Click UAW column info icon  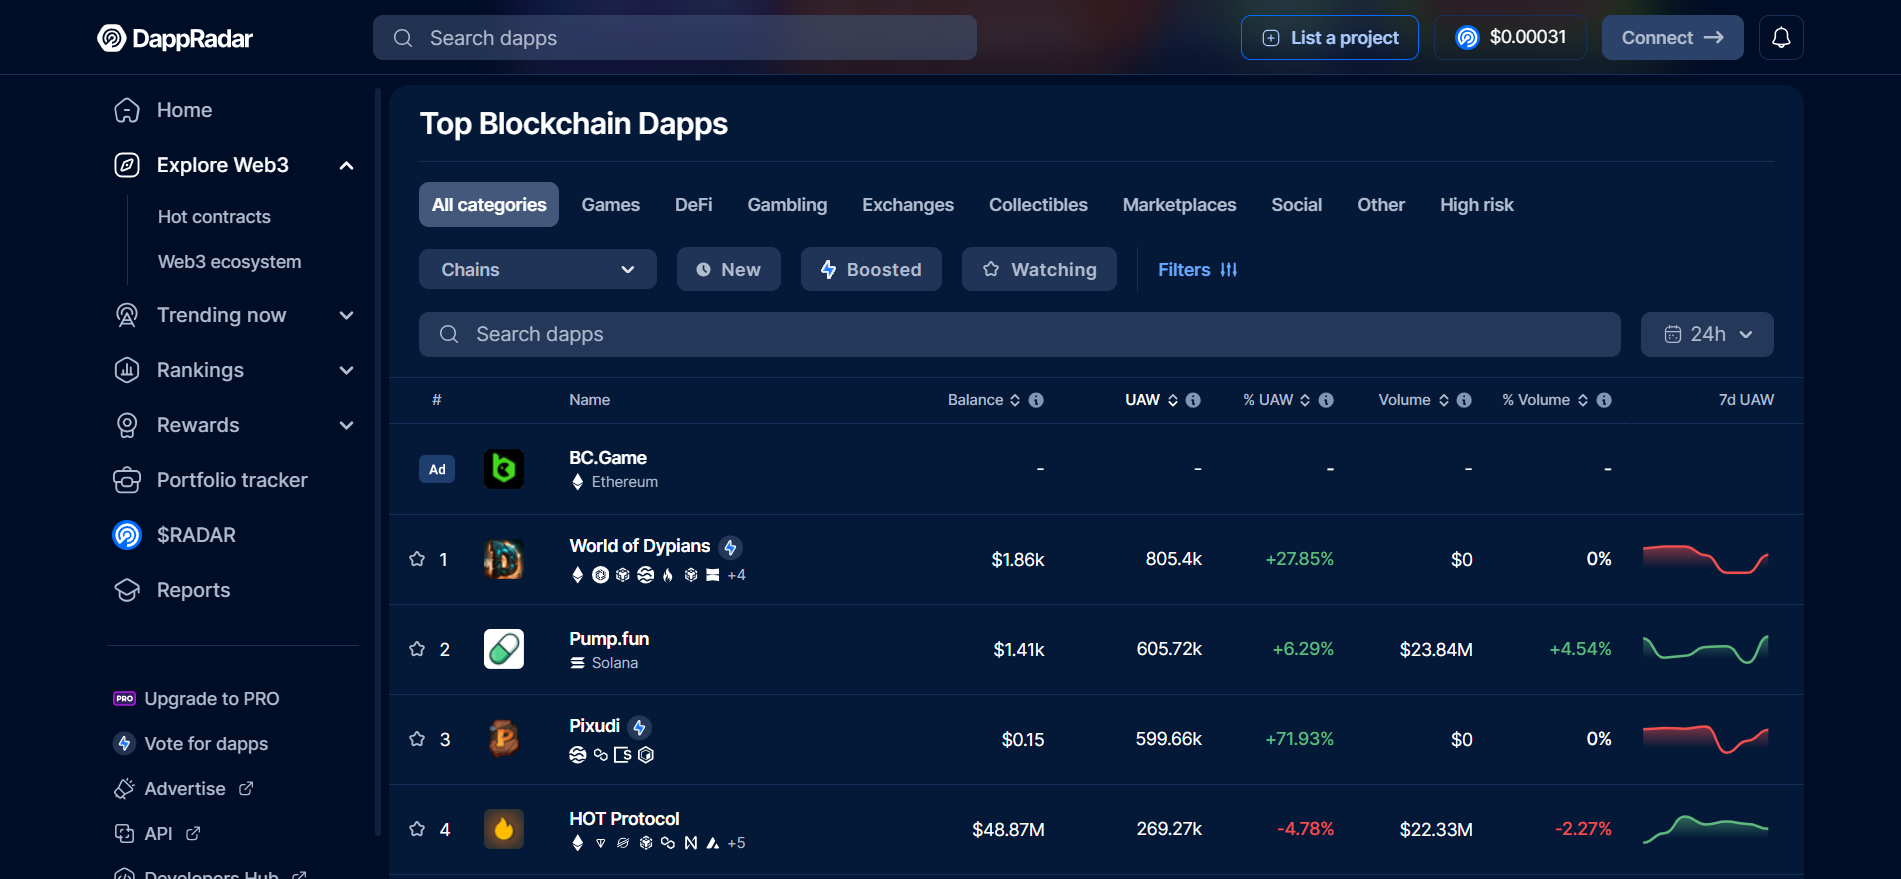click(x=1193, y=400)
